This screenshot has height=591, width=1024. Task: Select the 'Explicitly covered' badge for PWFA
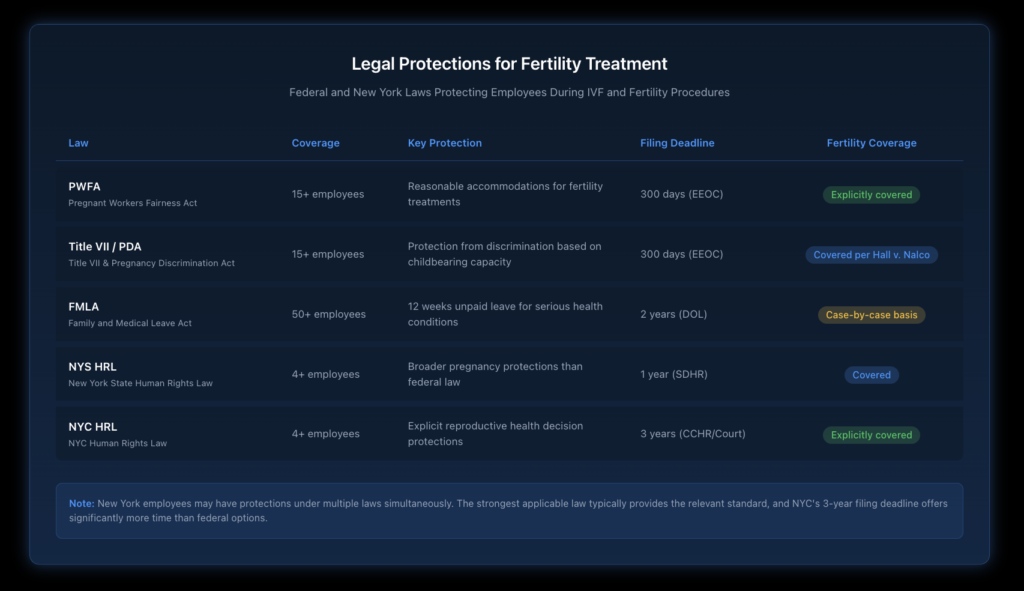(870, 194)
